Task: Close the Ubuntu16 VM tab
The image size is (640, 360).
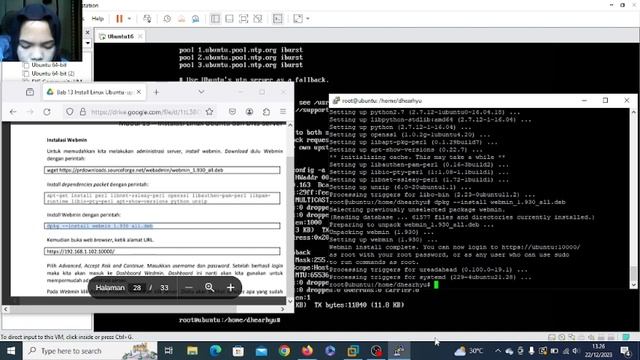Action: [140, 36]
